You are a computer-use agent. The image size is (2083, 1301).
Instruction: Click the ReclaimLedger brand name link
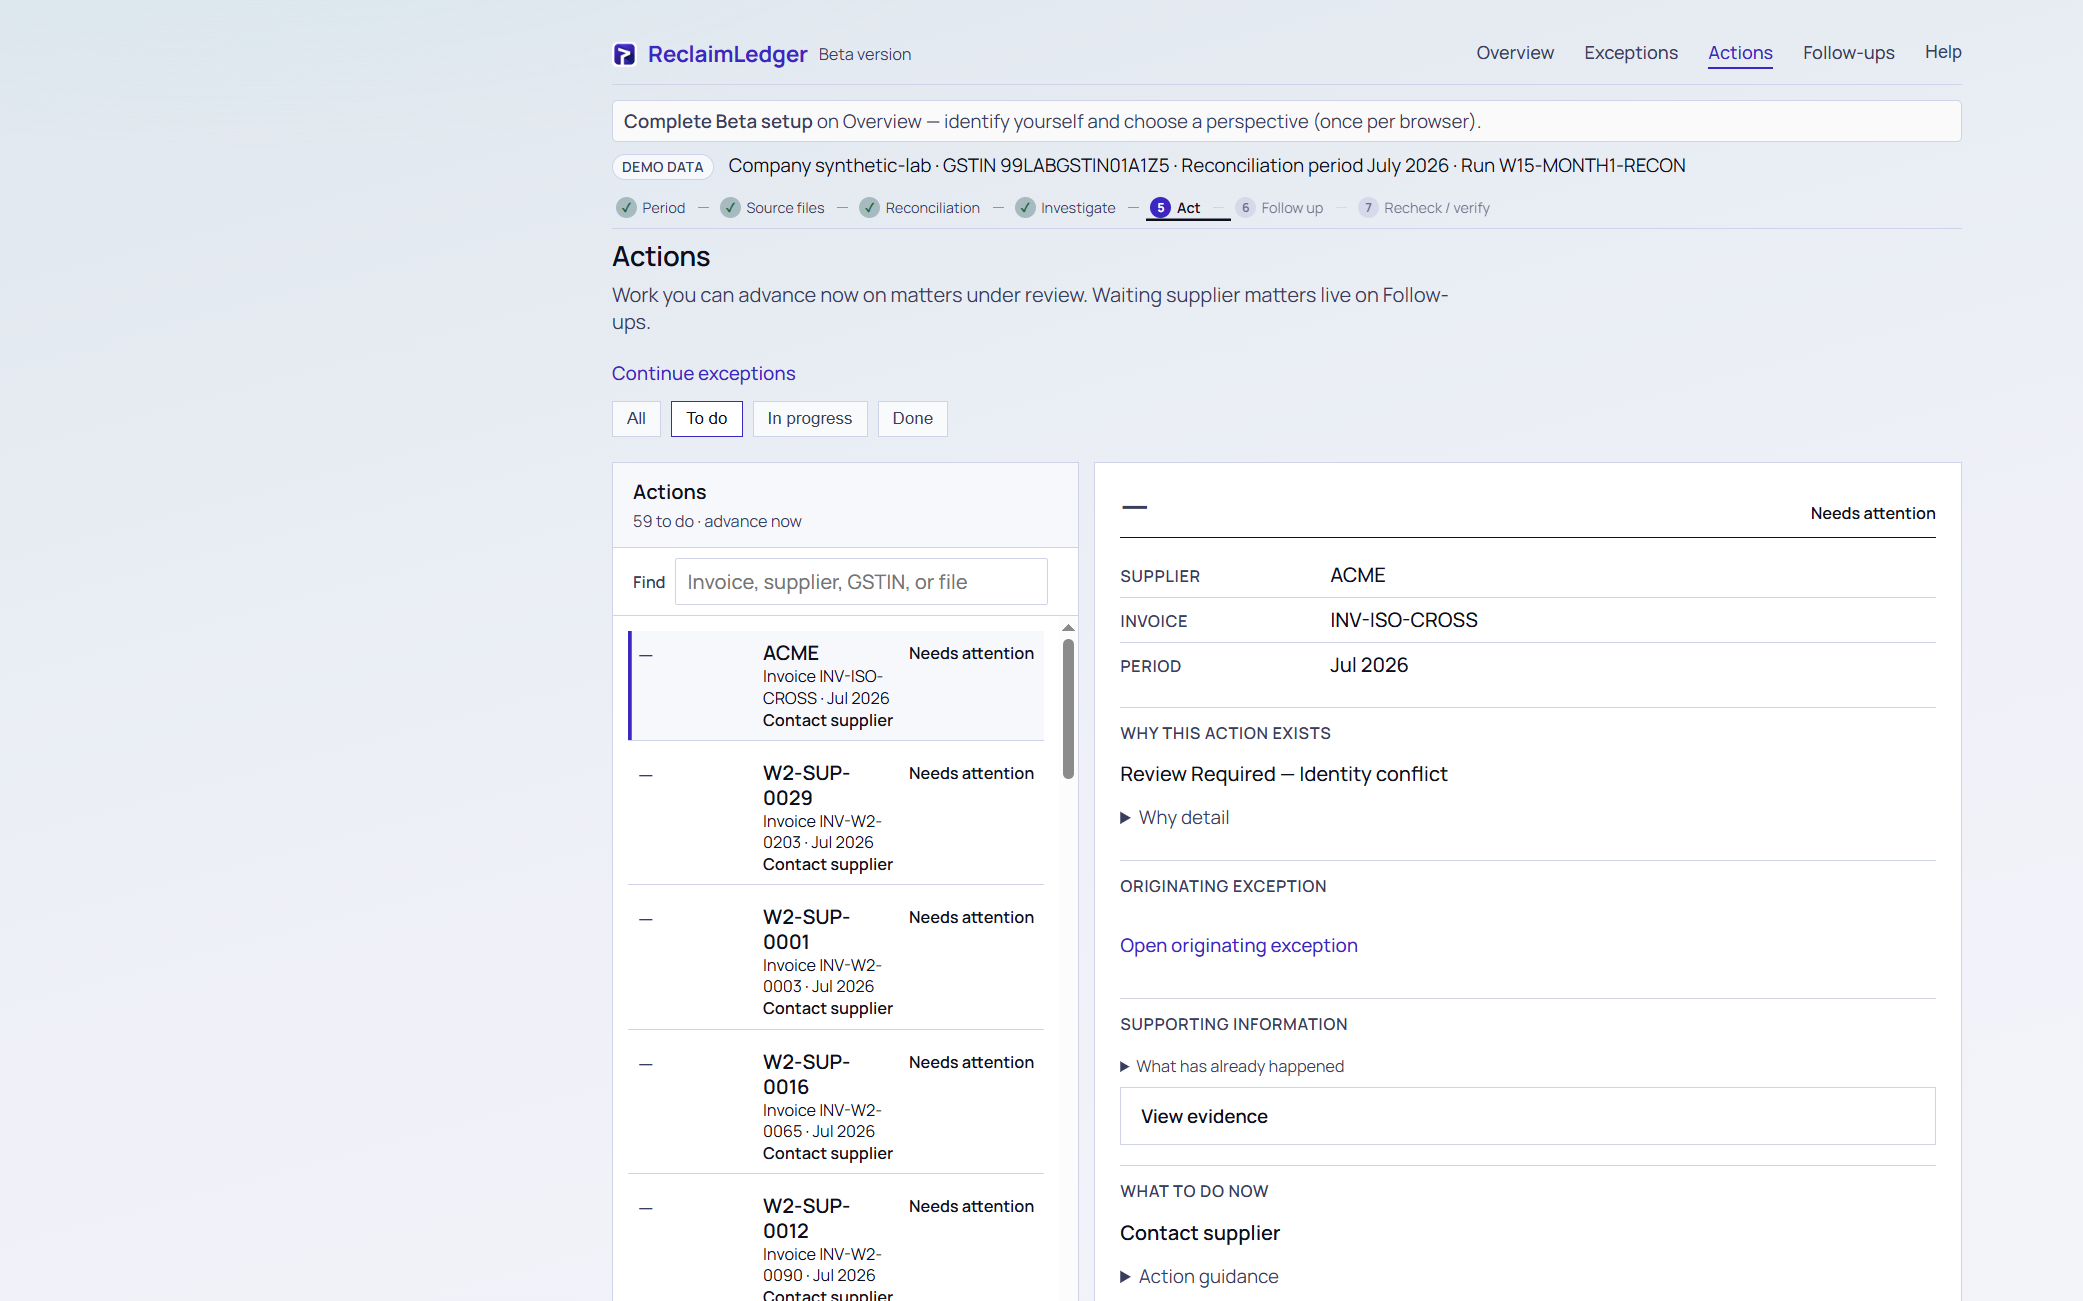click(x=727, y=54)
